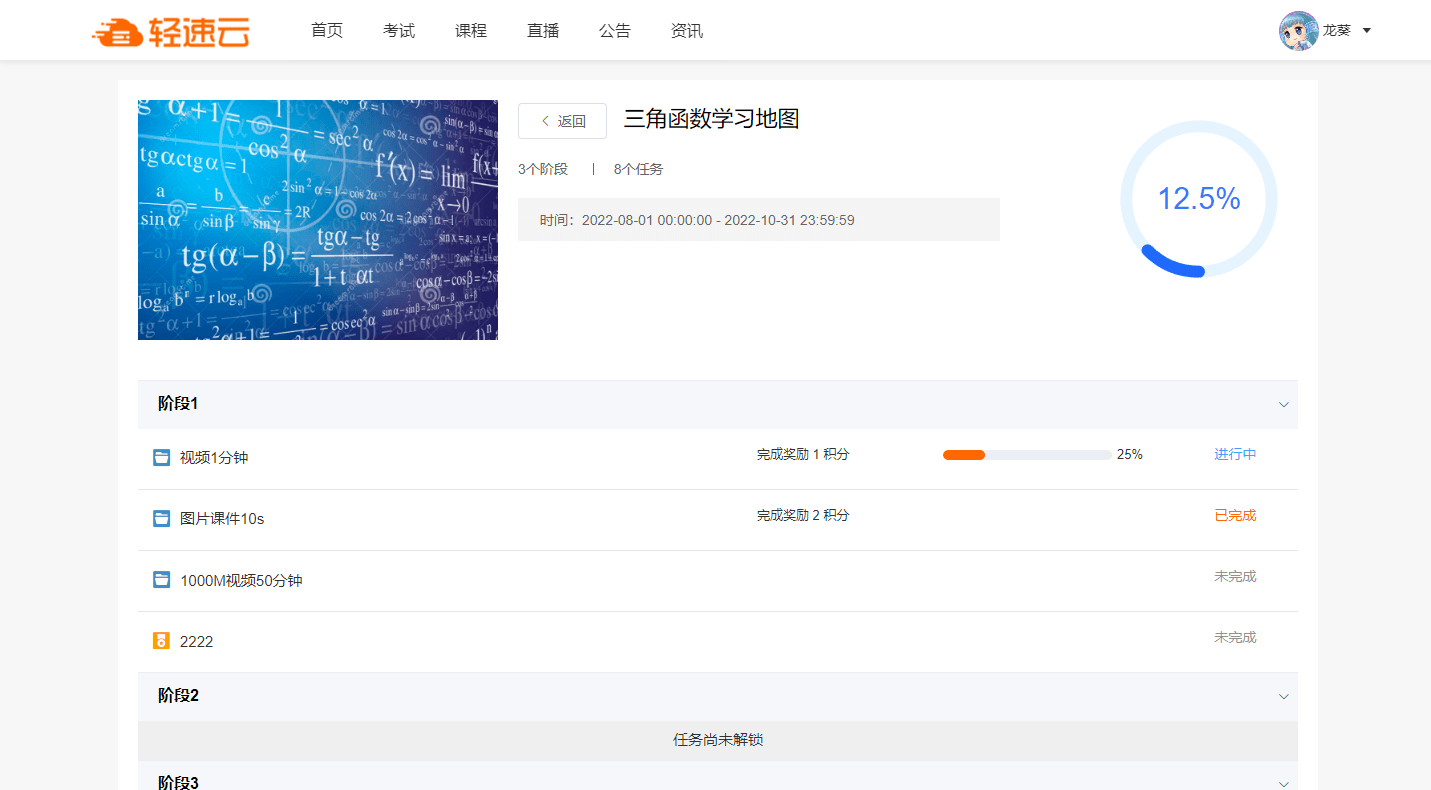Click the course time range text

697,220
